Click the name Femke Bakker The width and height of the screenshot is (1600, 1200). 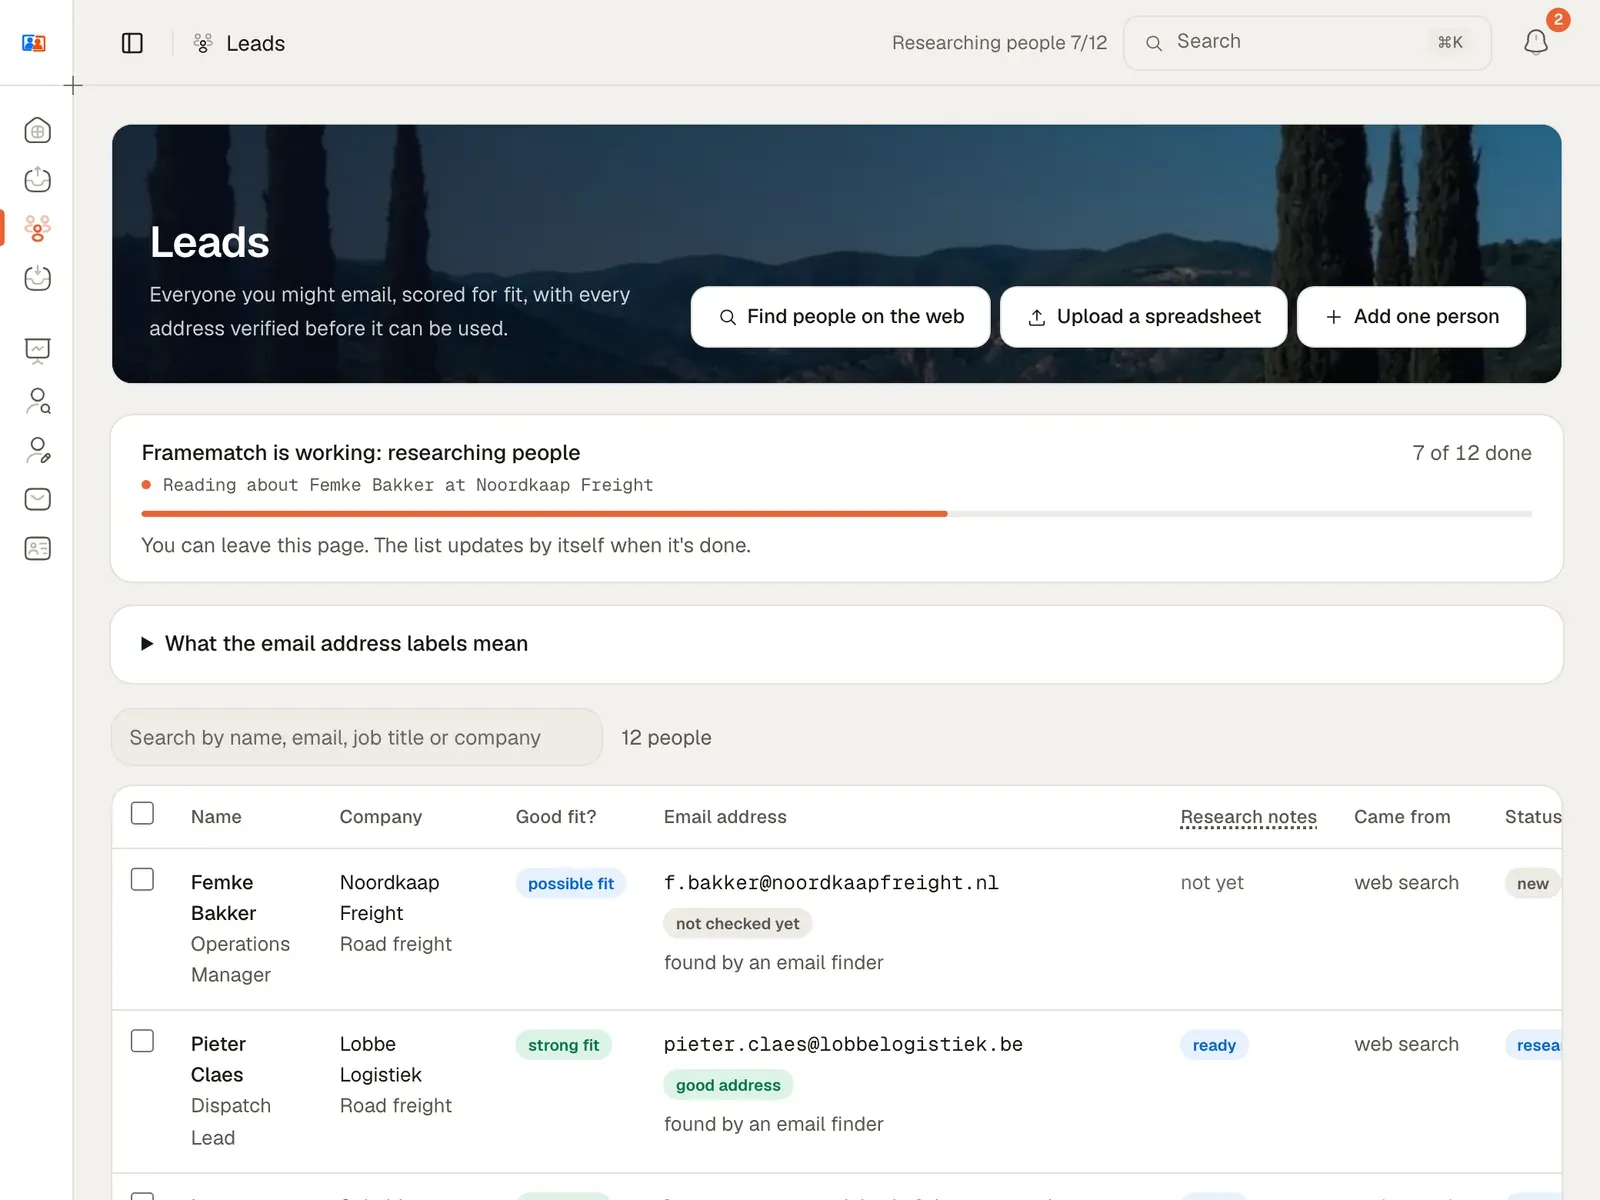coord(224,898)
